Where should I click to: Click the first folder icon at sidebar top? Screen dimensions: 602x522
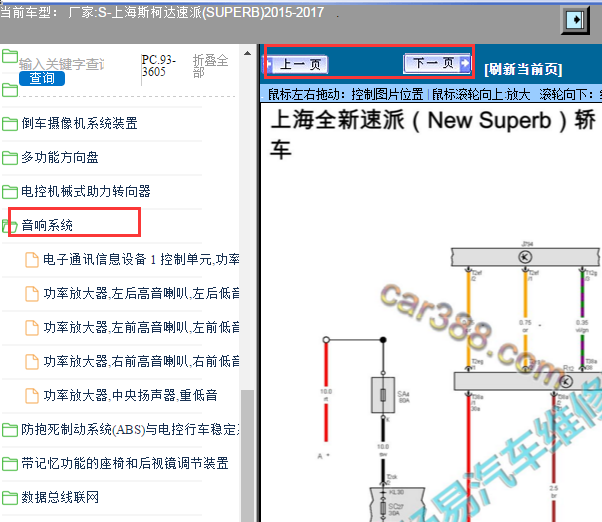10,56
